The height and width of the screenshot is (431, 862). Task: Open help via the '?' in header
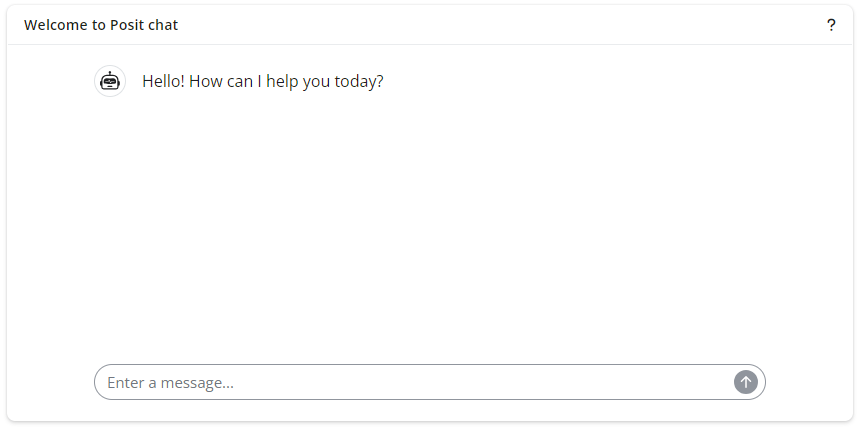pyautogui.click(x=831, y=25)
